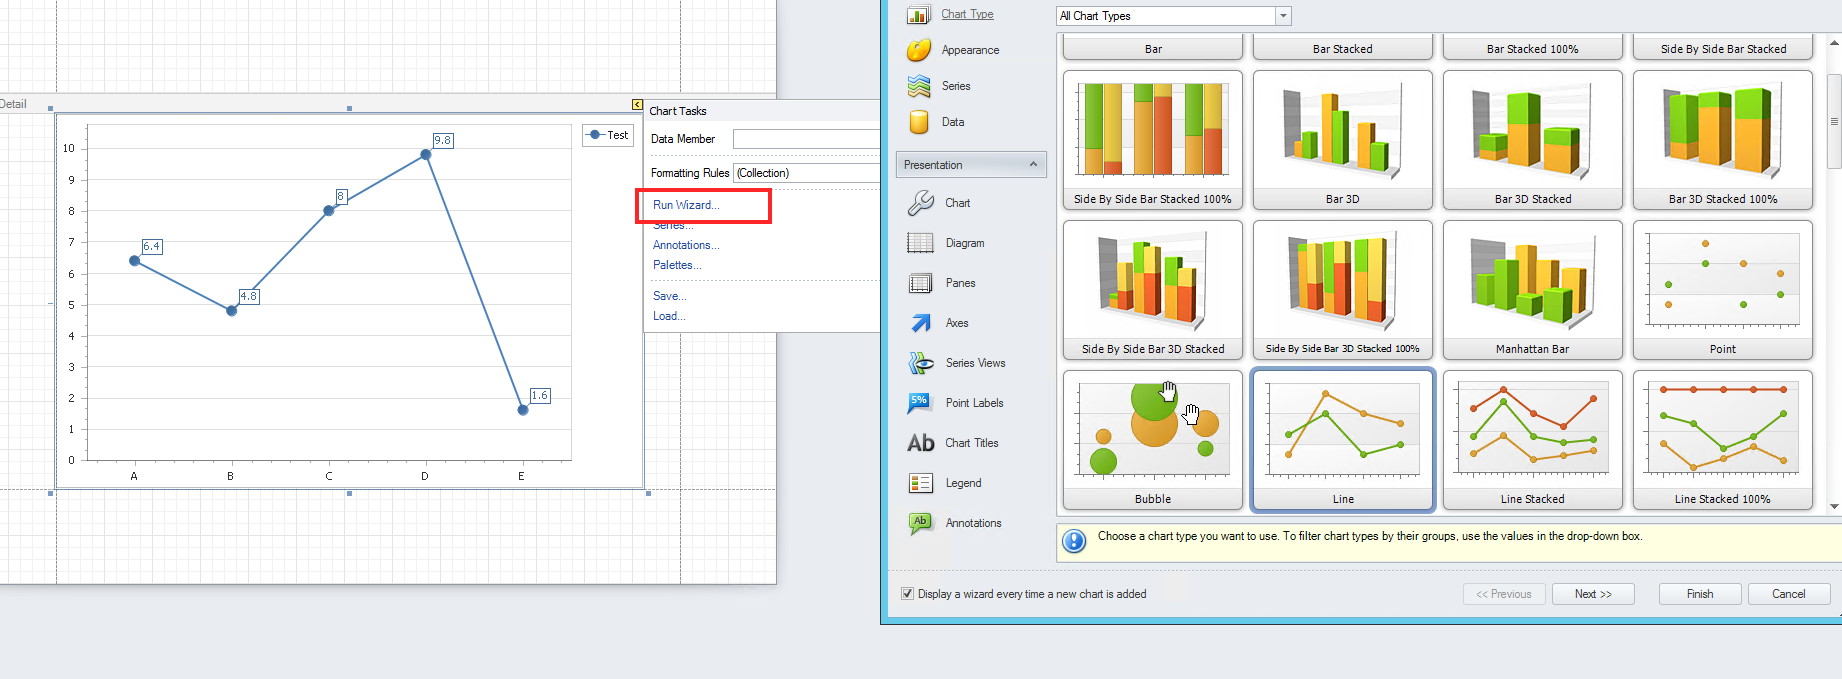Image resolution: width=1842 pixels, height=679 pixels.
Task: Click the chart type list scrollbar
Action: [1834, 121]
